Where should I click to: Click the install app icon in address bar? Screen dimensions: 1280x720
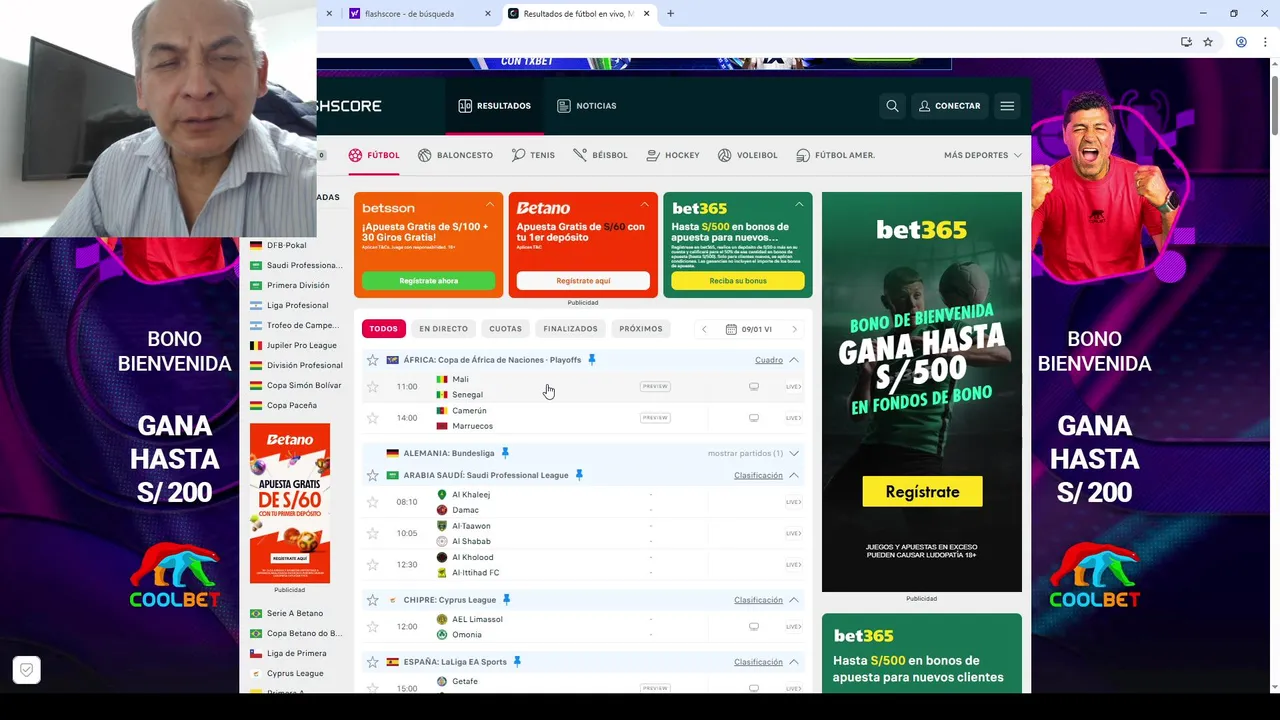pyautogui.click(x=1186, y=42)
